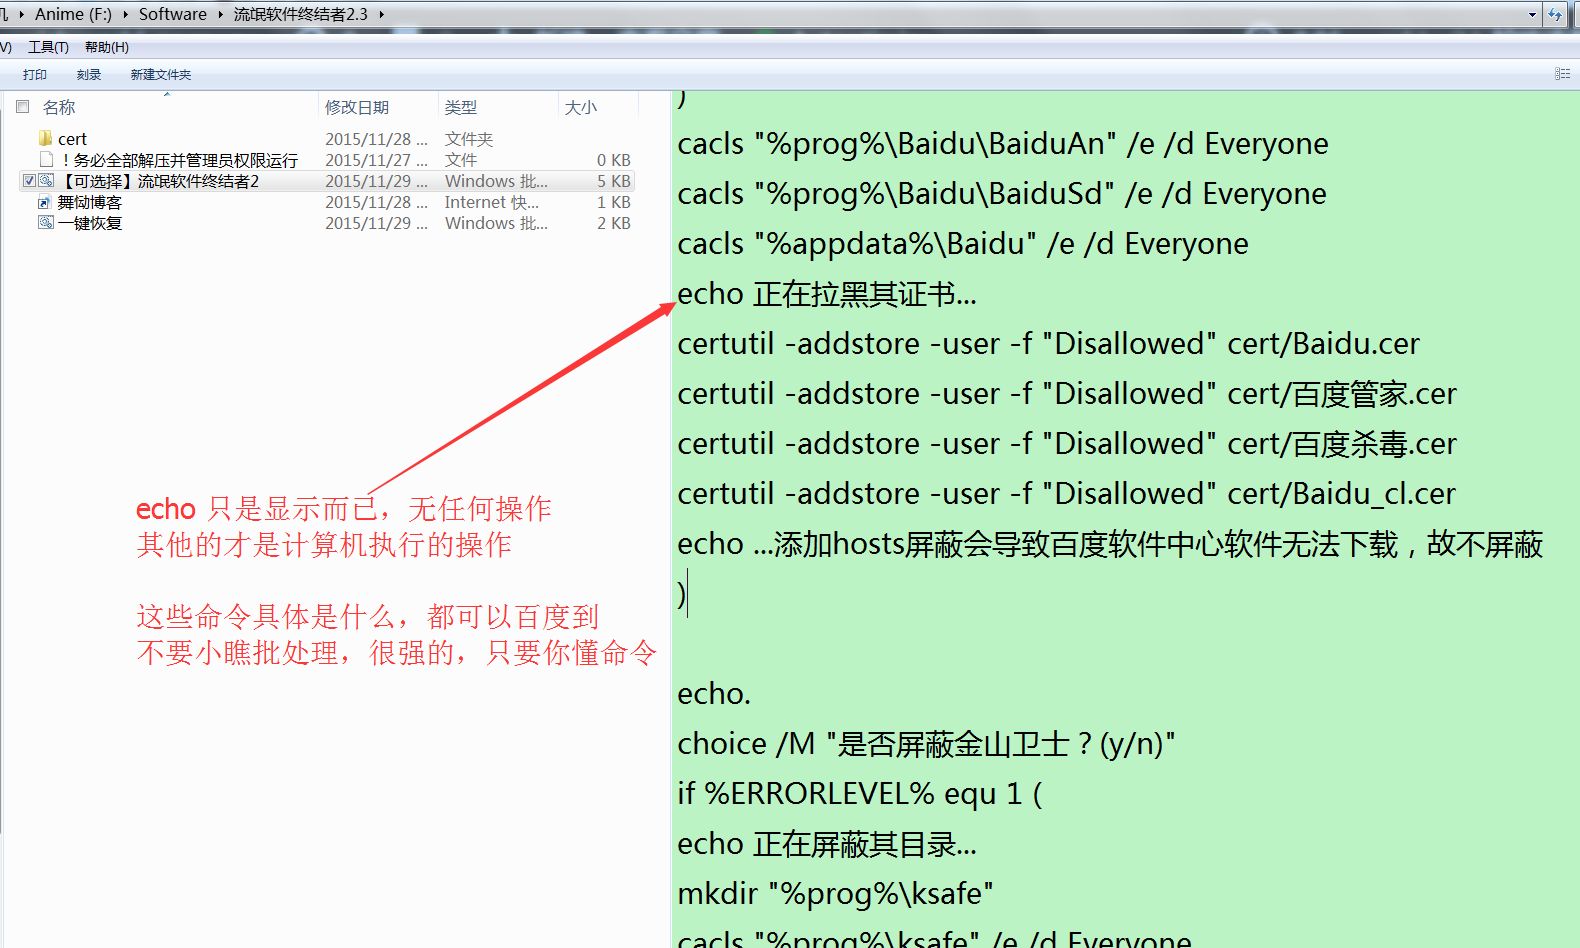
Task: Click the 5 KB size cell
Action: click(614, 181)
